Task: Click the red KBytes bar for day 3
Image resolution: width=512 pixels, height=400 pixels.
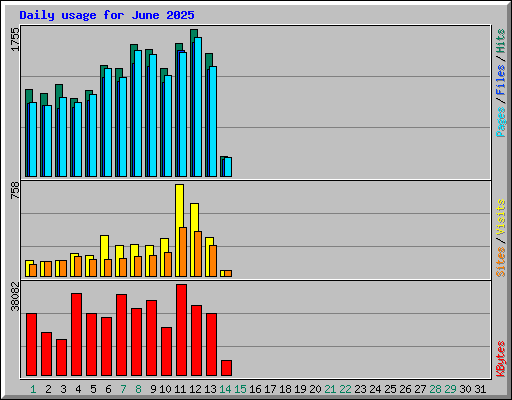Action: coord(61,357)
